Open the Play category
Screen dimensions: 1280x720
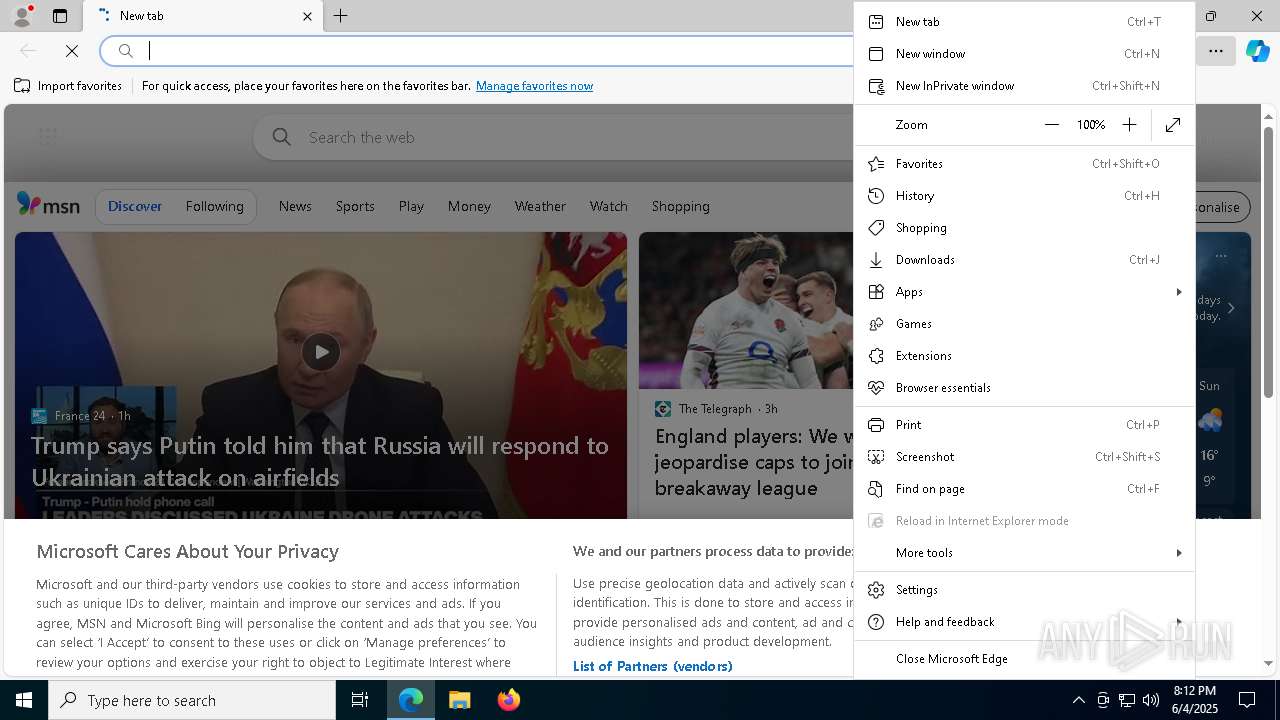pos(411,206)
